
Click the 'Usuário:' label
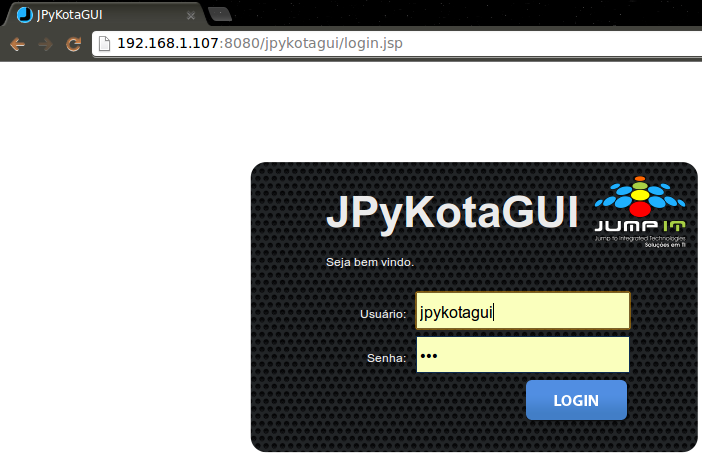click(383, 314)
